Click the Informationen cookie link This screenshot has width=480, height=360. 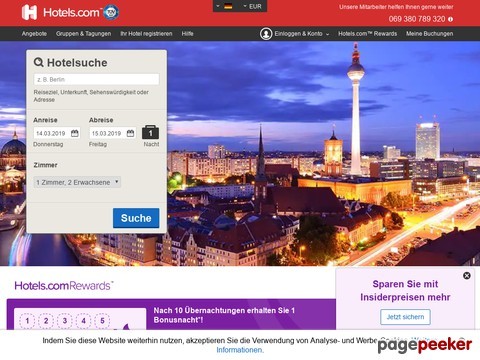240,350
